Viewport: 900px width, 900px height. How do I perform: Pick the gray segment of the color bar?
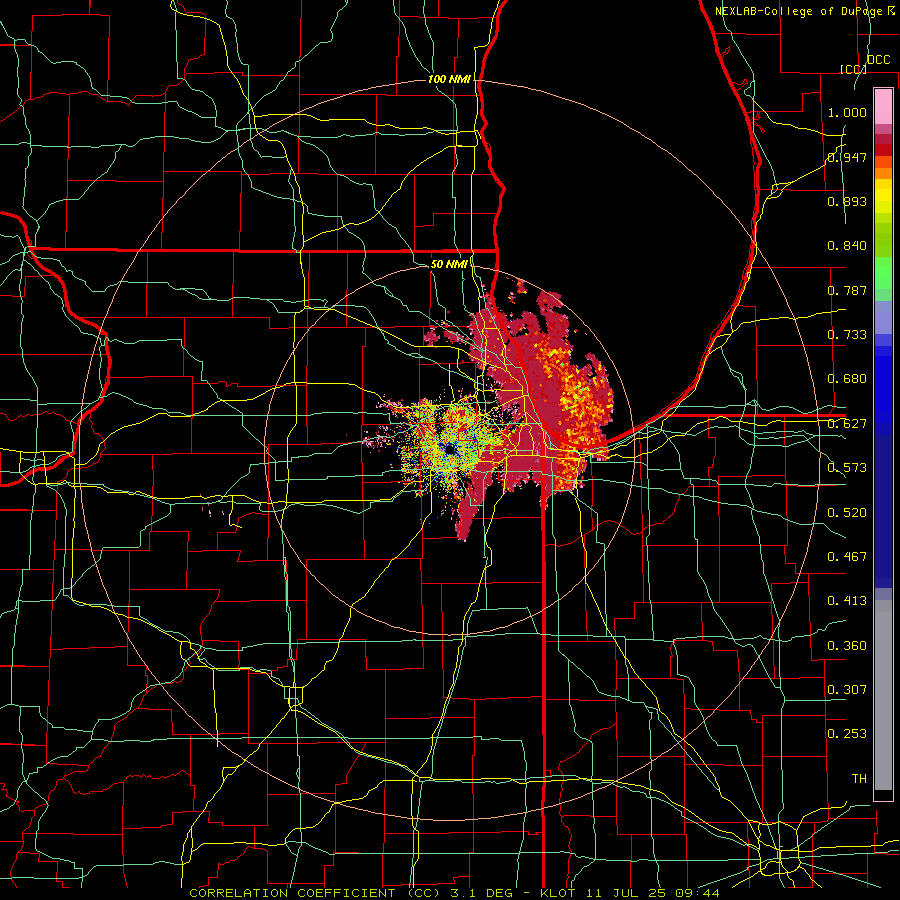pyautogui.click(x=883, y=695)
